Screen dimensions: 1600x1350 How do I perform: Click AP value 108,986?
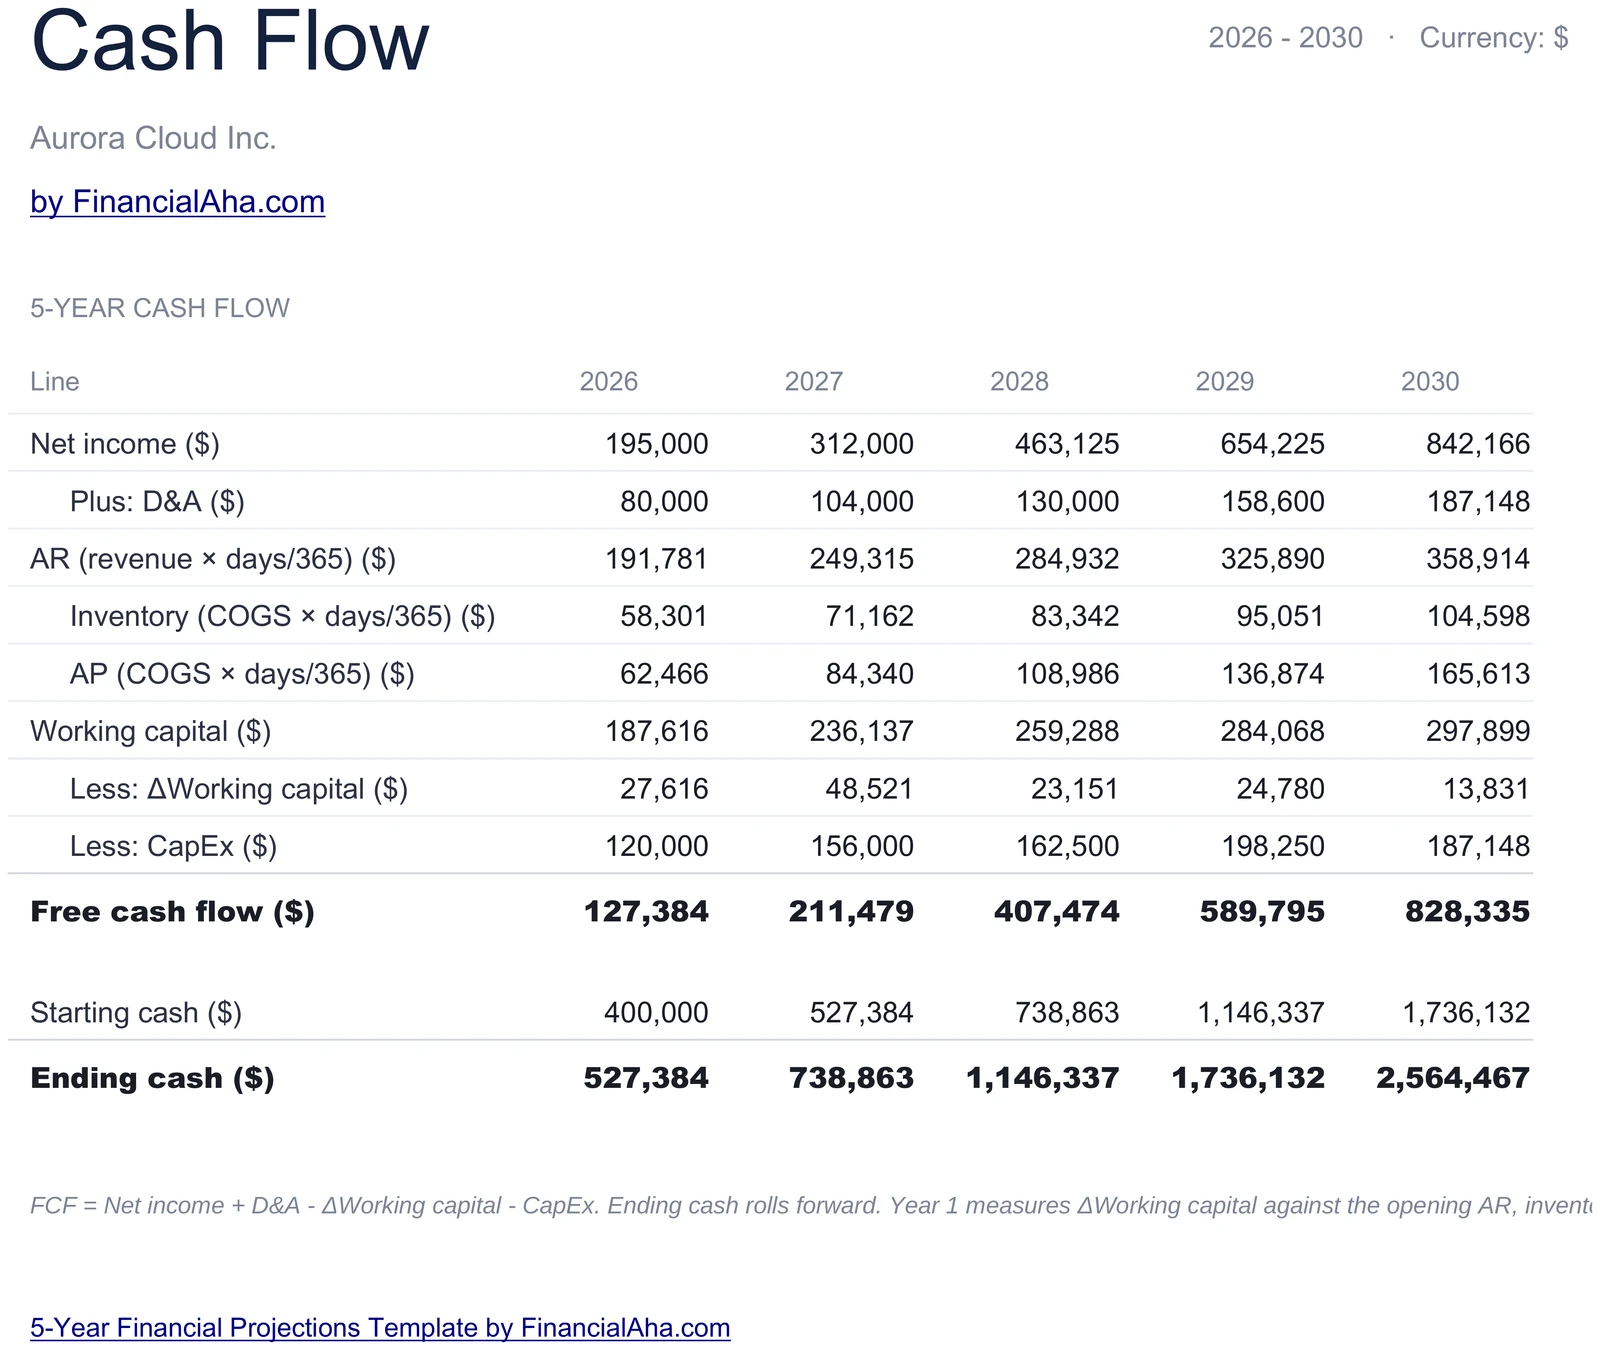(x=1067, y=673)
